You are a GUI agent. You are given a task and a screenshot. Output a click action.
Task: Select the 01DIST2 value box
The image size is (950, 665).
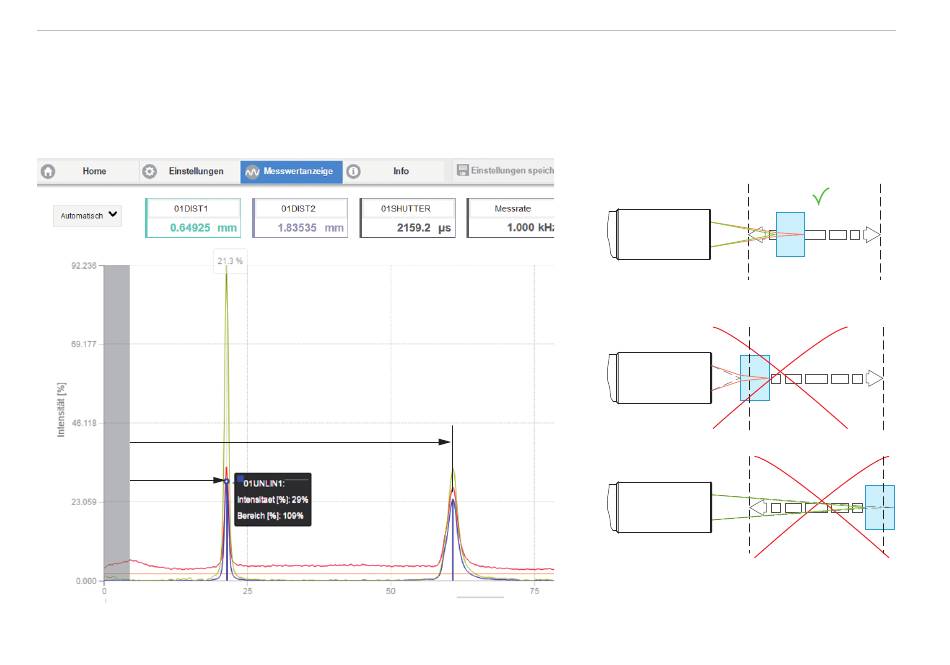click(300, 218)
